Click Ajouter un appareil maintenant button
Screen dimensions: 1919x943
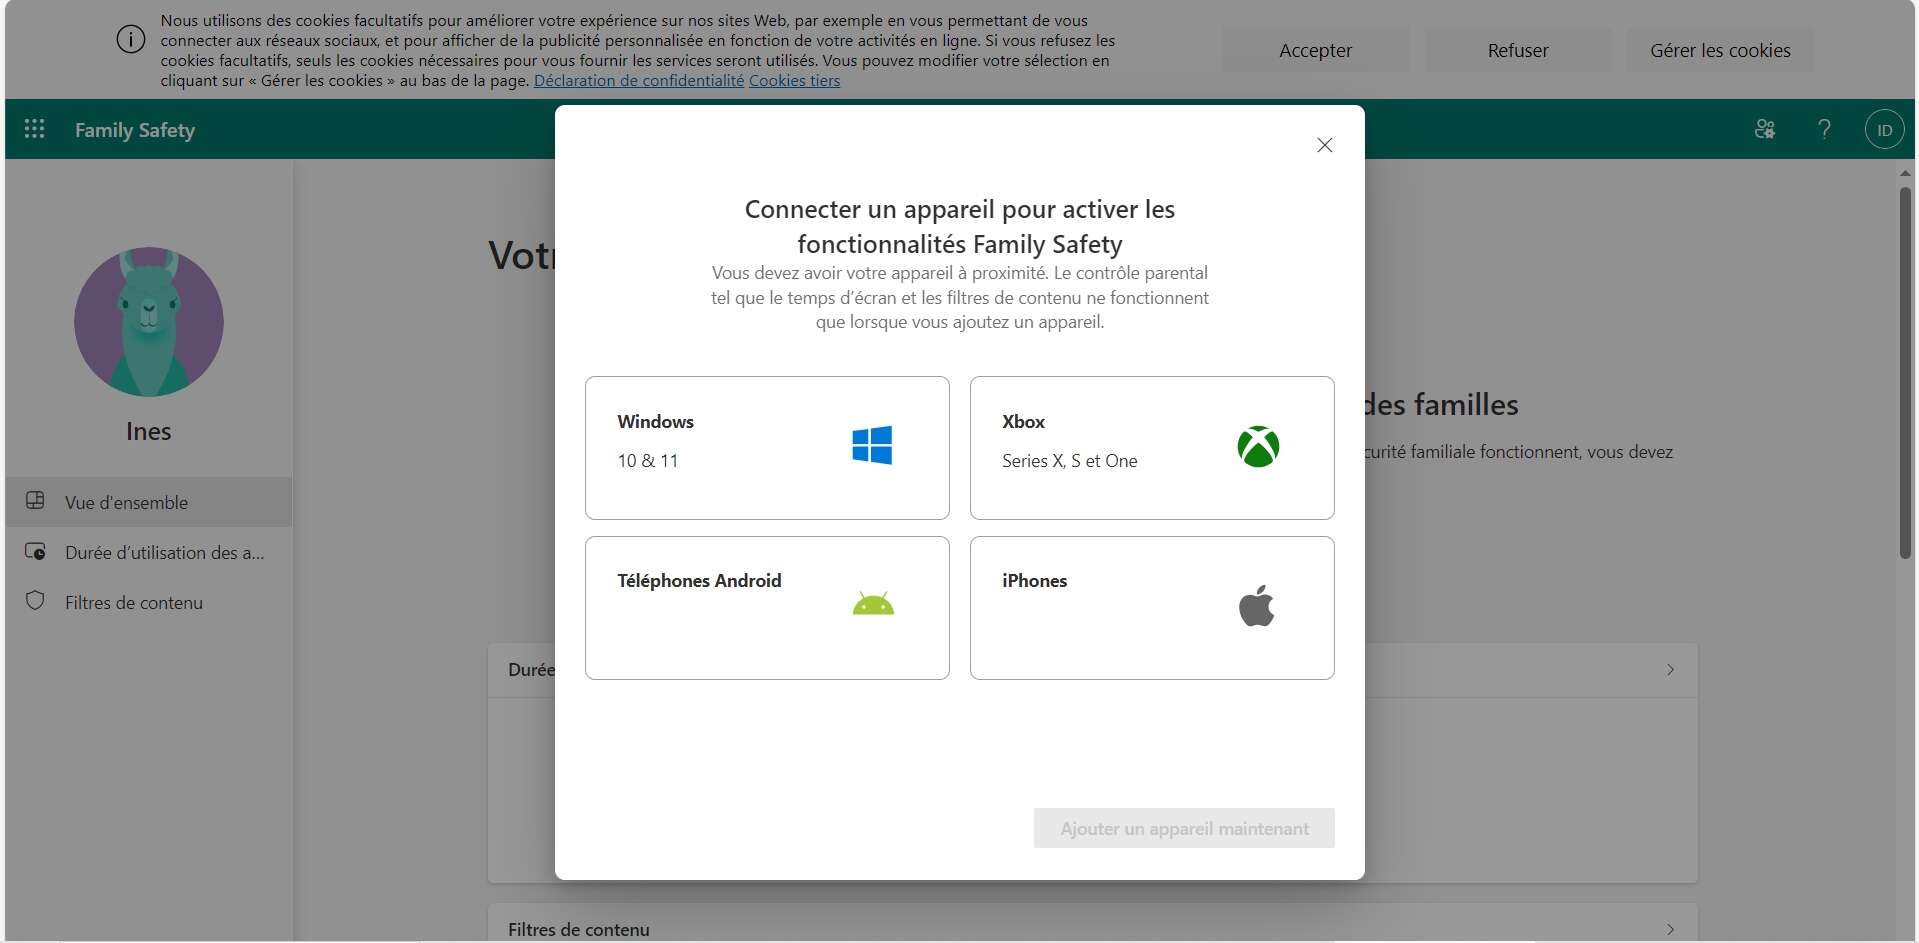[x=1184, y=828]
